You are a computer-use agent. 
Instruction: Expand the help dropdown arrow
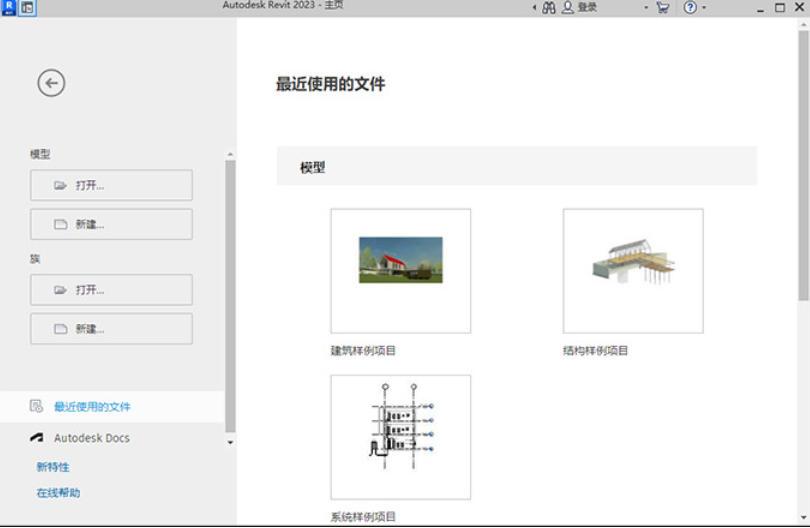click(x=704, y=8)
